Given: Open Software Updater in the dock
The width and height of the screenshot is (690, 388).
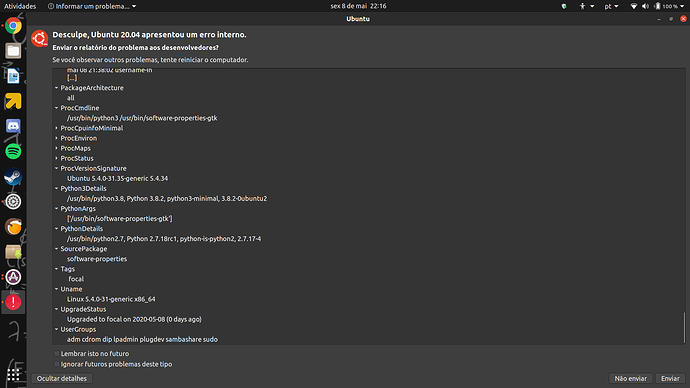Looking at the screenshot, I should [x=13, y=277].
